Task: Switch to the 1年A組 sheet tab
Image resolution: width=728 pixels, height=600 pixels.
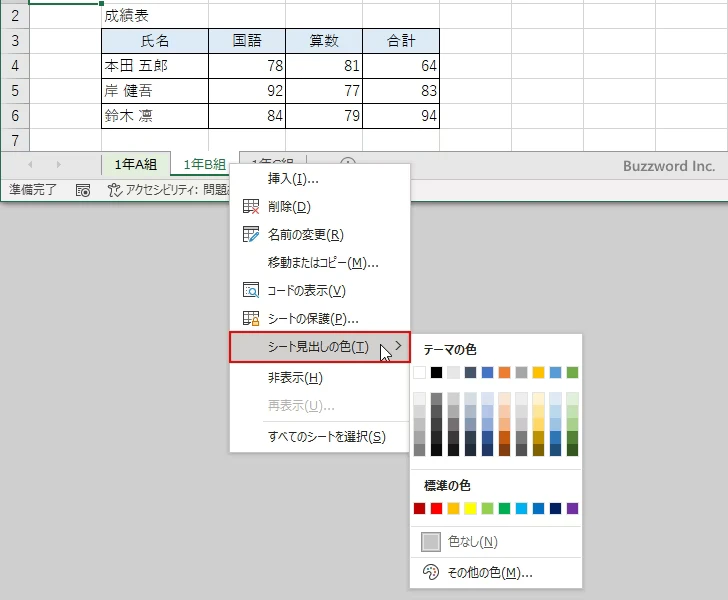Action: tap(136, 164)
